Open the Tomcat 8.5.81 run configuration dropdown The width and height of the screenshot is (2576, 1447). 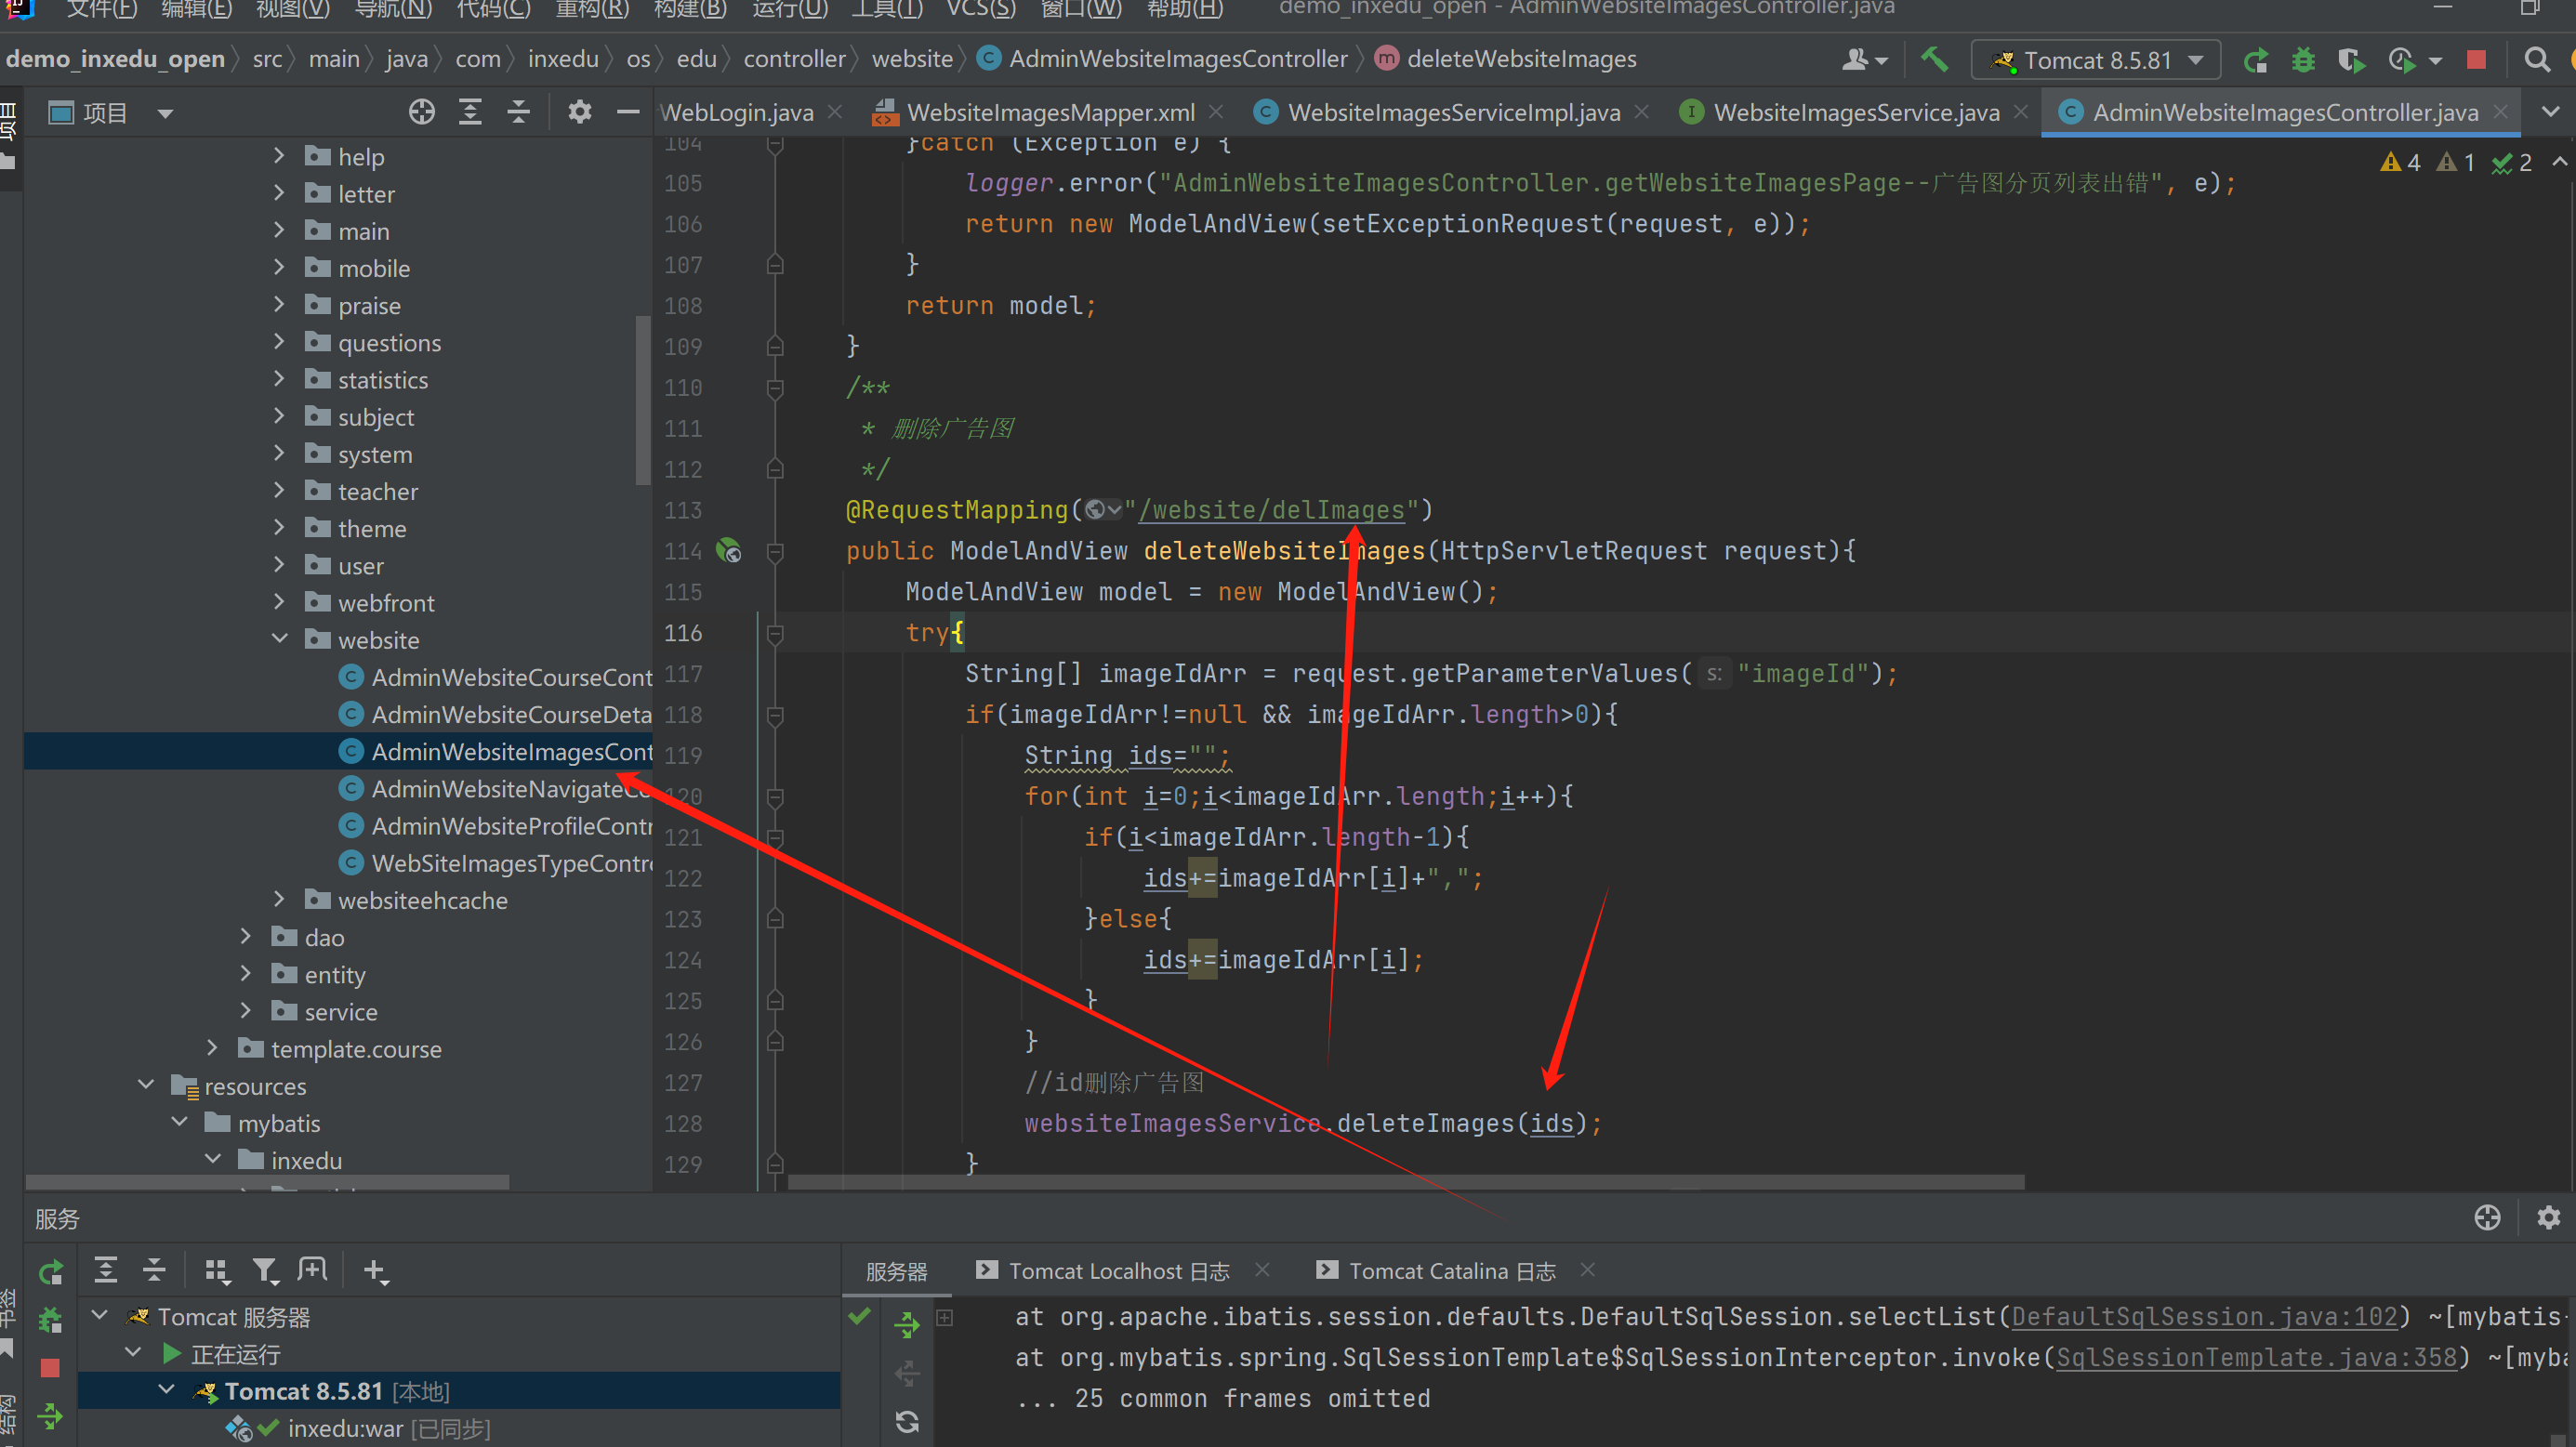tap(2096, 60)
